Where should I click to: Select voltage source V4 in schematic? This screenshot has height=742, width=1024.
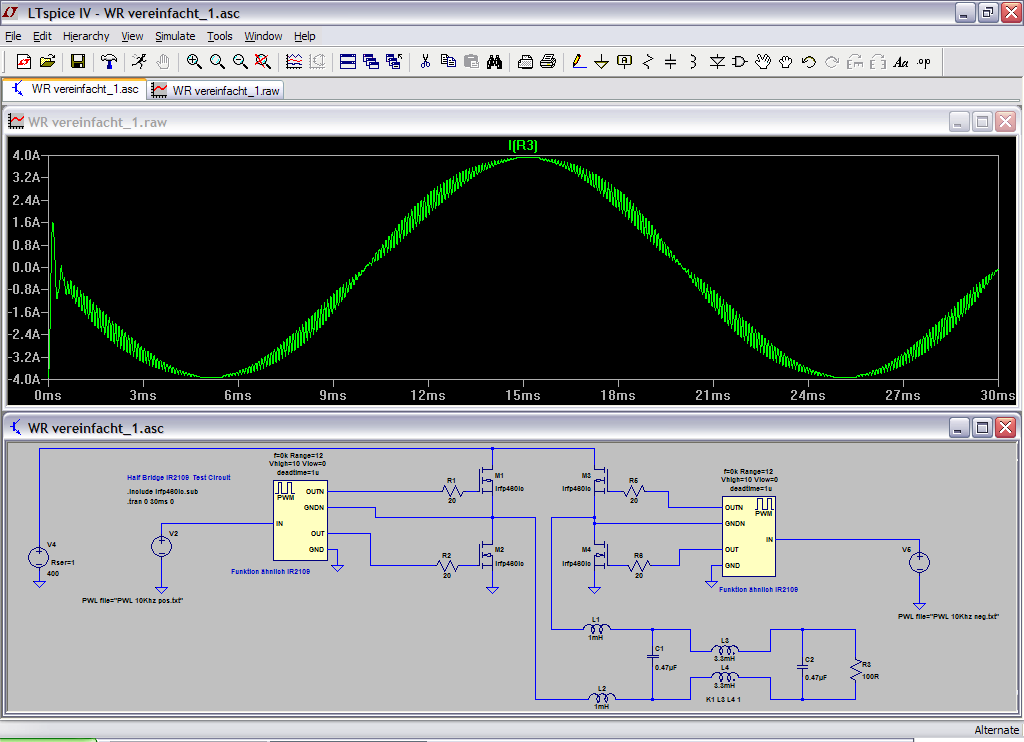click(x=39, y=557)
